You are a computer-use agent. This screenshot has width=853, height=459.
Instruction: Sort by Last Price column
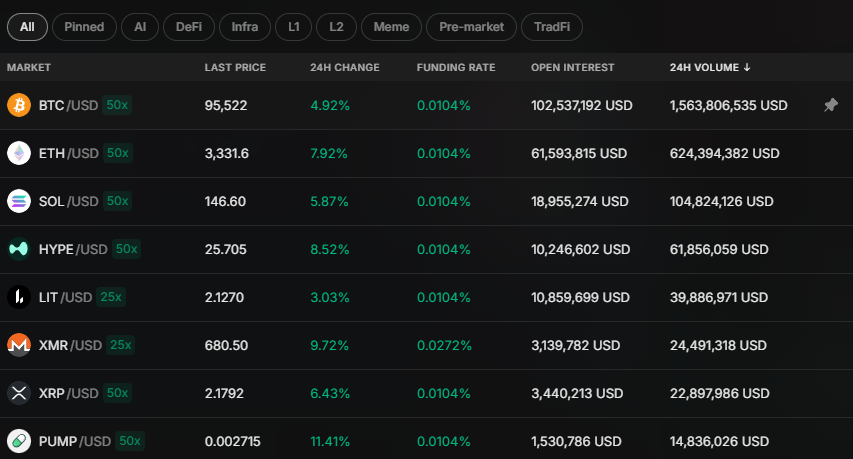tap(235, 67)
